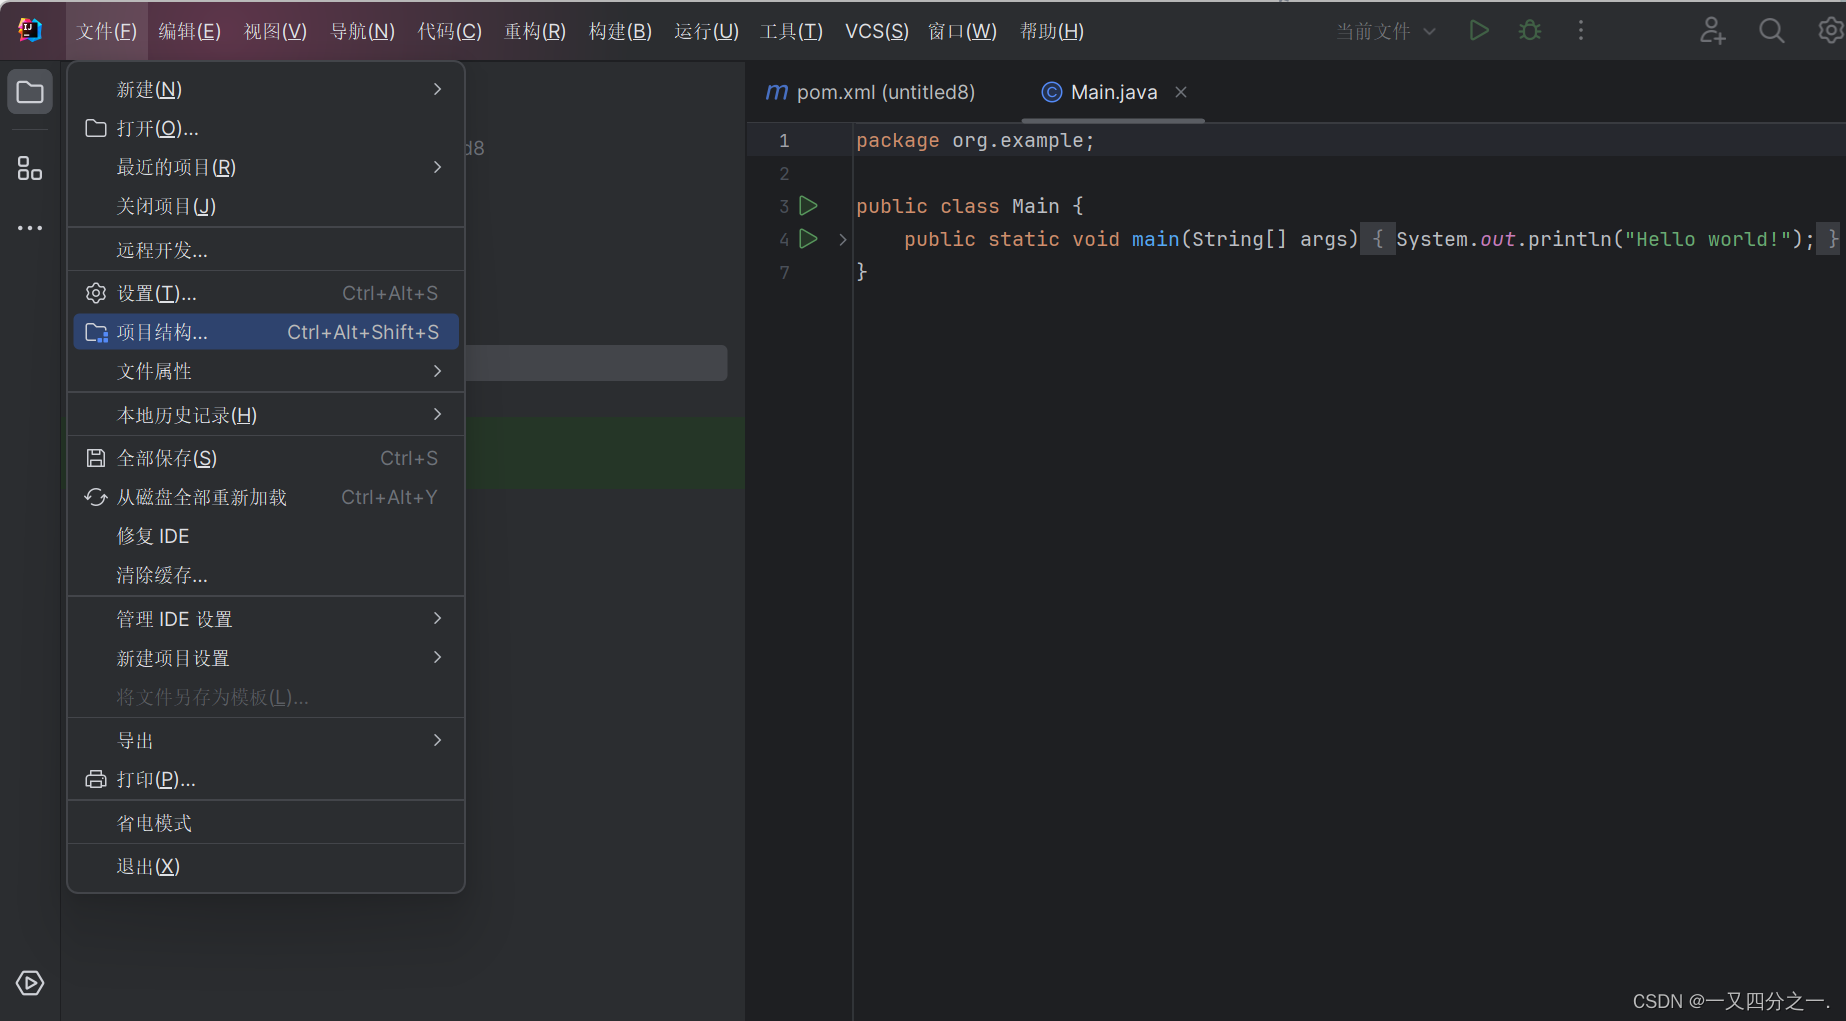Click the closing brace on line 7
This screenshot has height=1021, width=1846.
tap(862, 272)
